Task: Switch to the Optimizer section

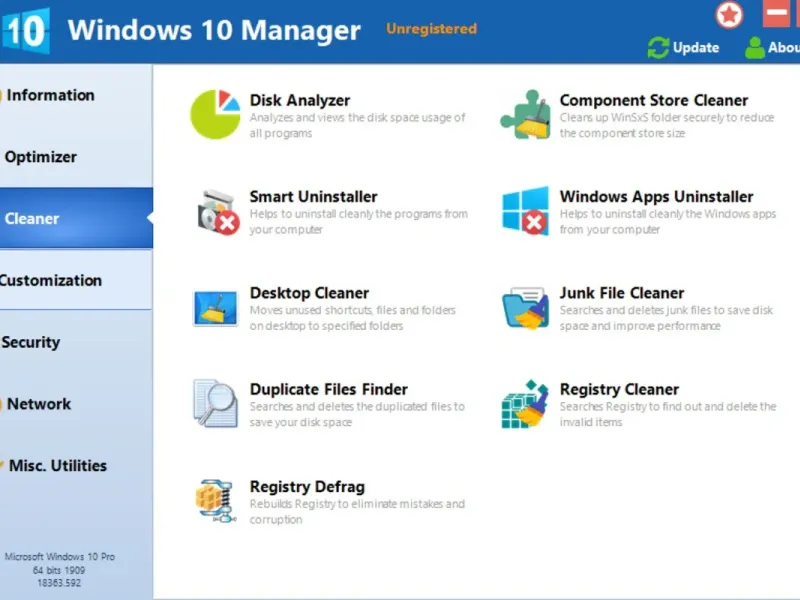Action: click(76, 157)
